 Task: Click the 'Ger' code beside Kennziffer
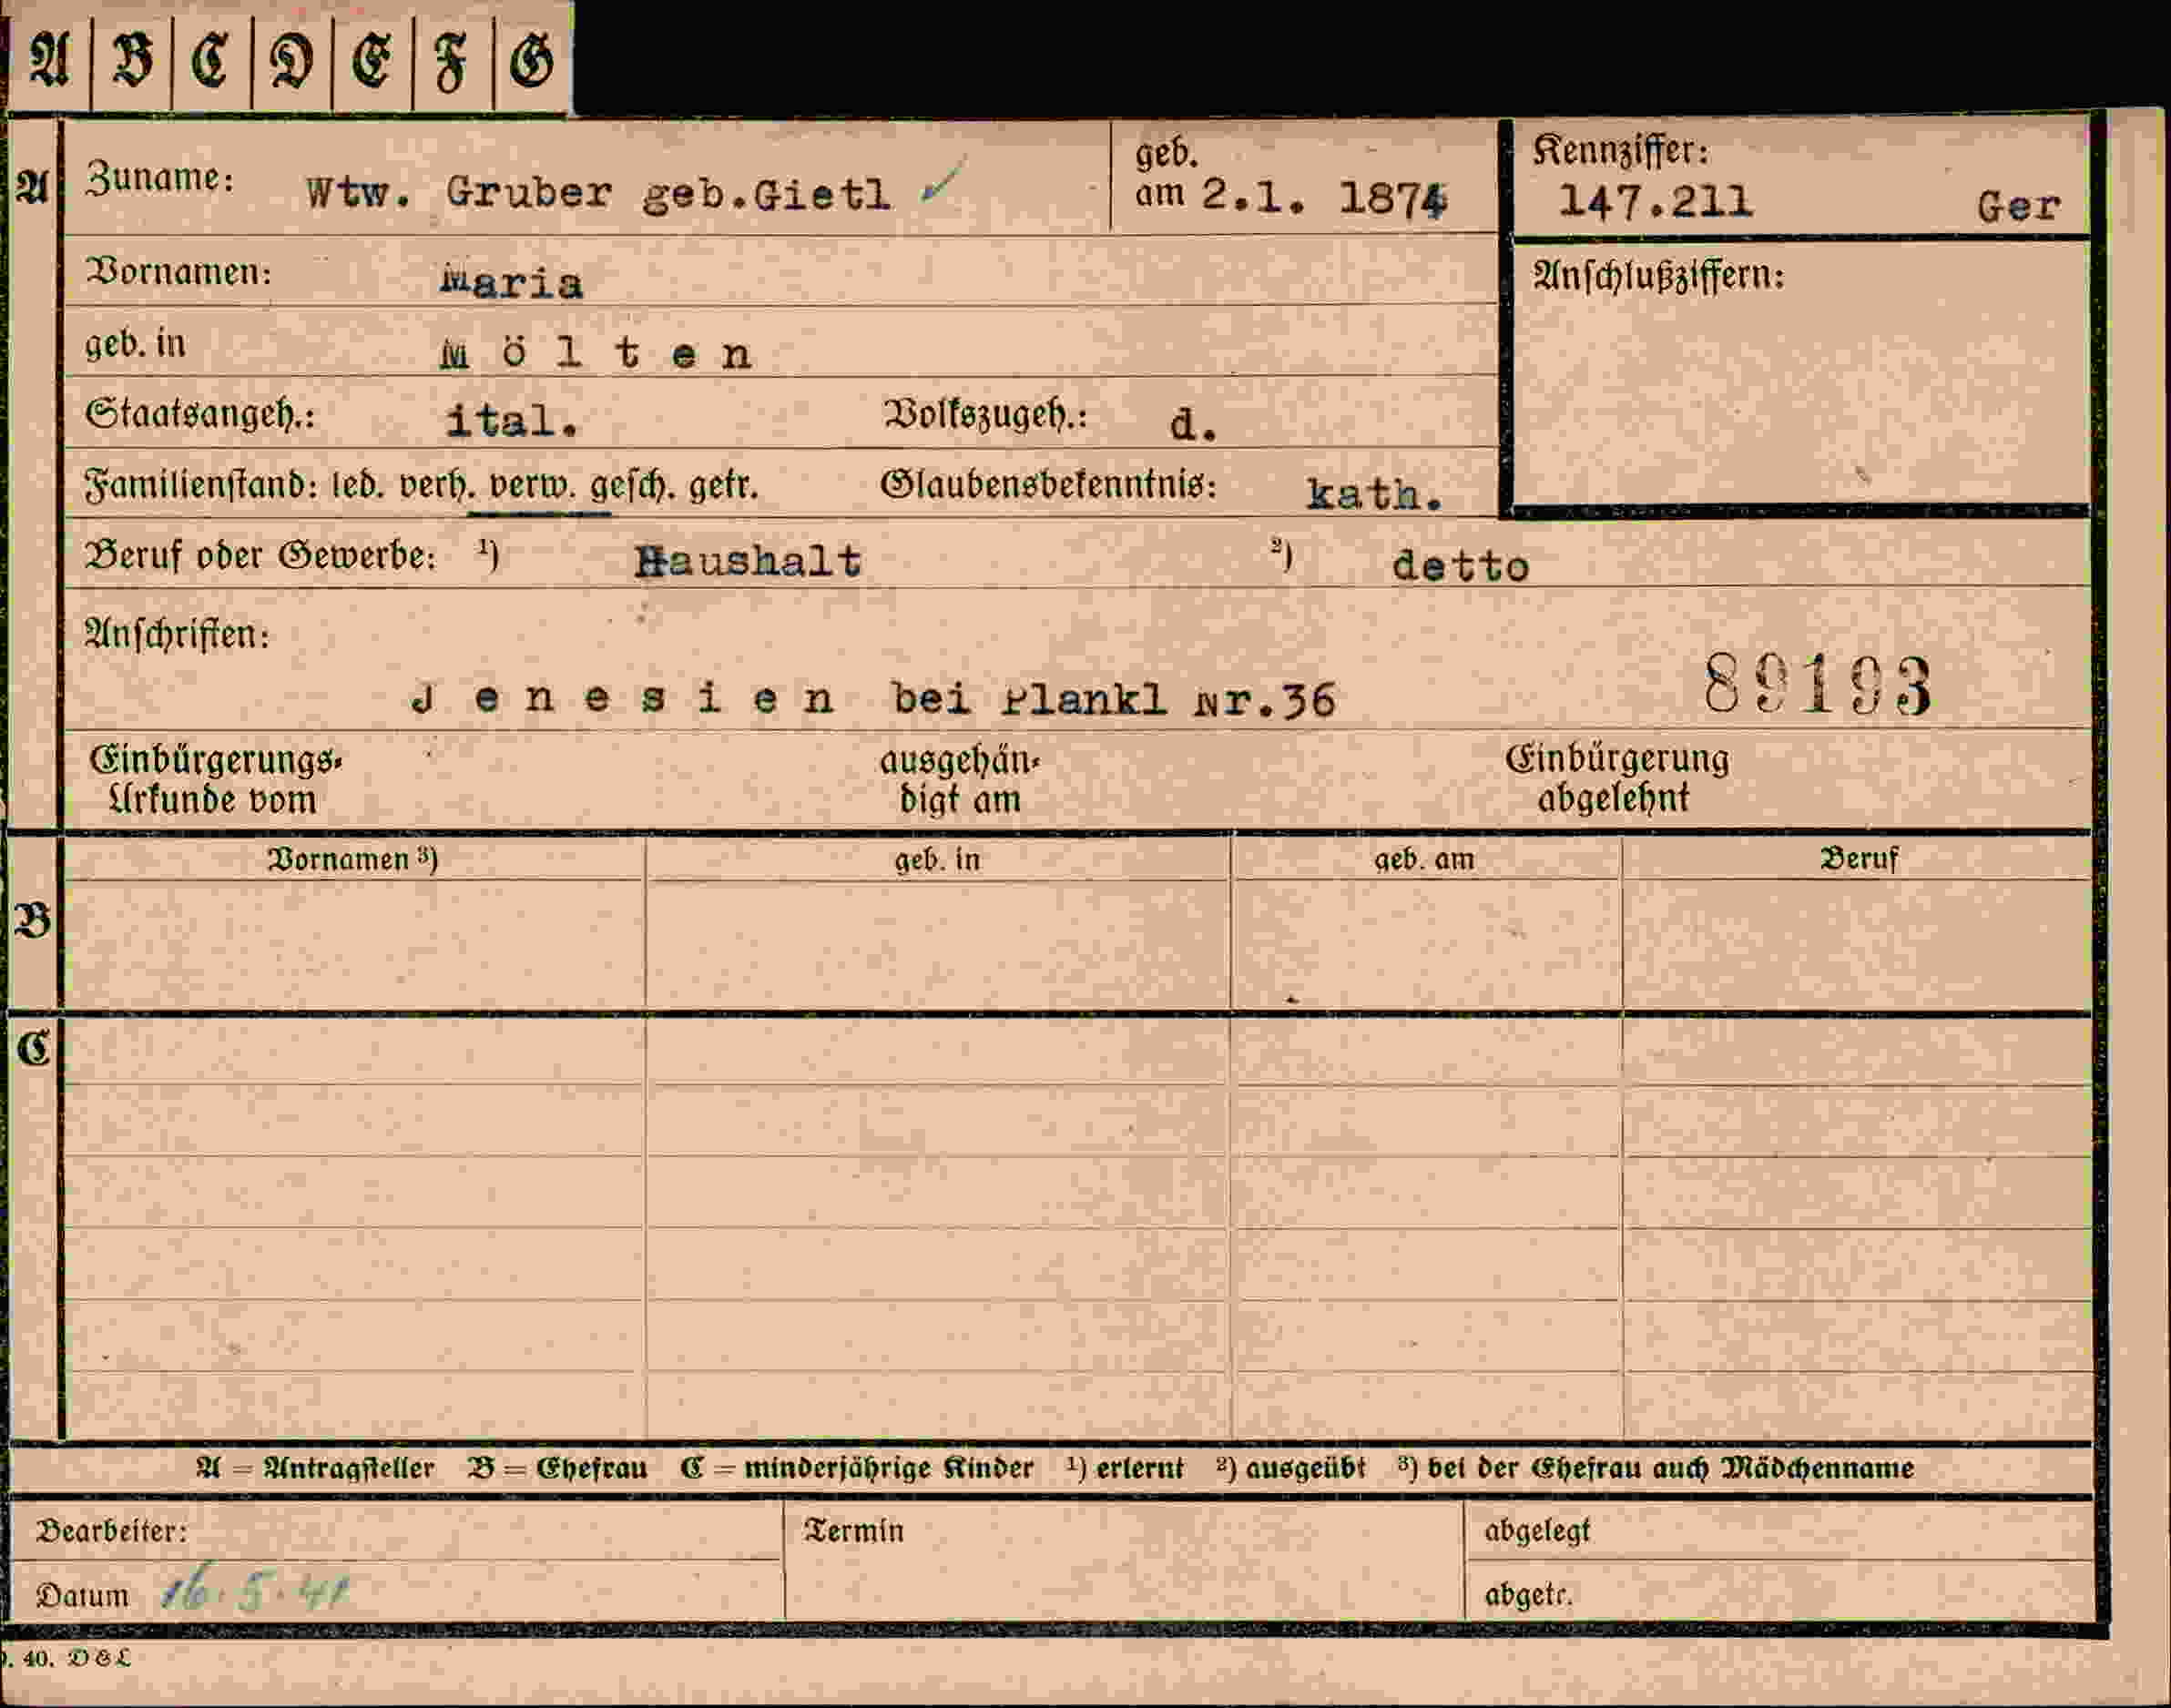[2018, 207]
